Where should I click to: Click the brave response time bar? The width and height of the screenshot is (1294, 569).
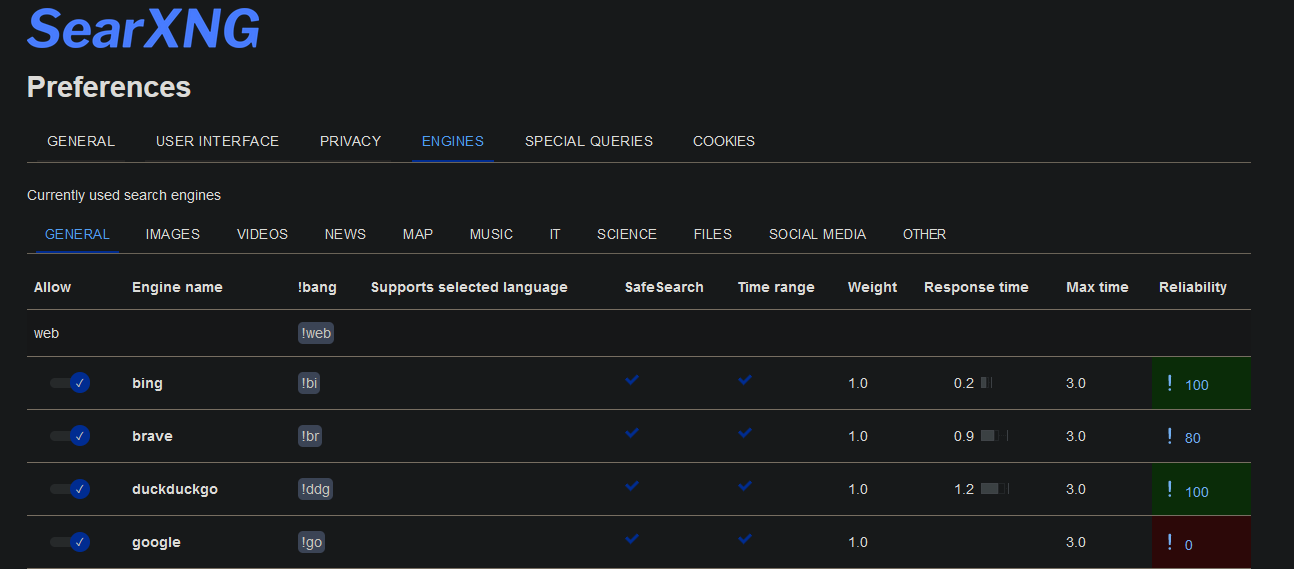(993, 436)
